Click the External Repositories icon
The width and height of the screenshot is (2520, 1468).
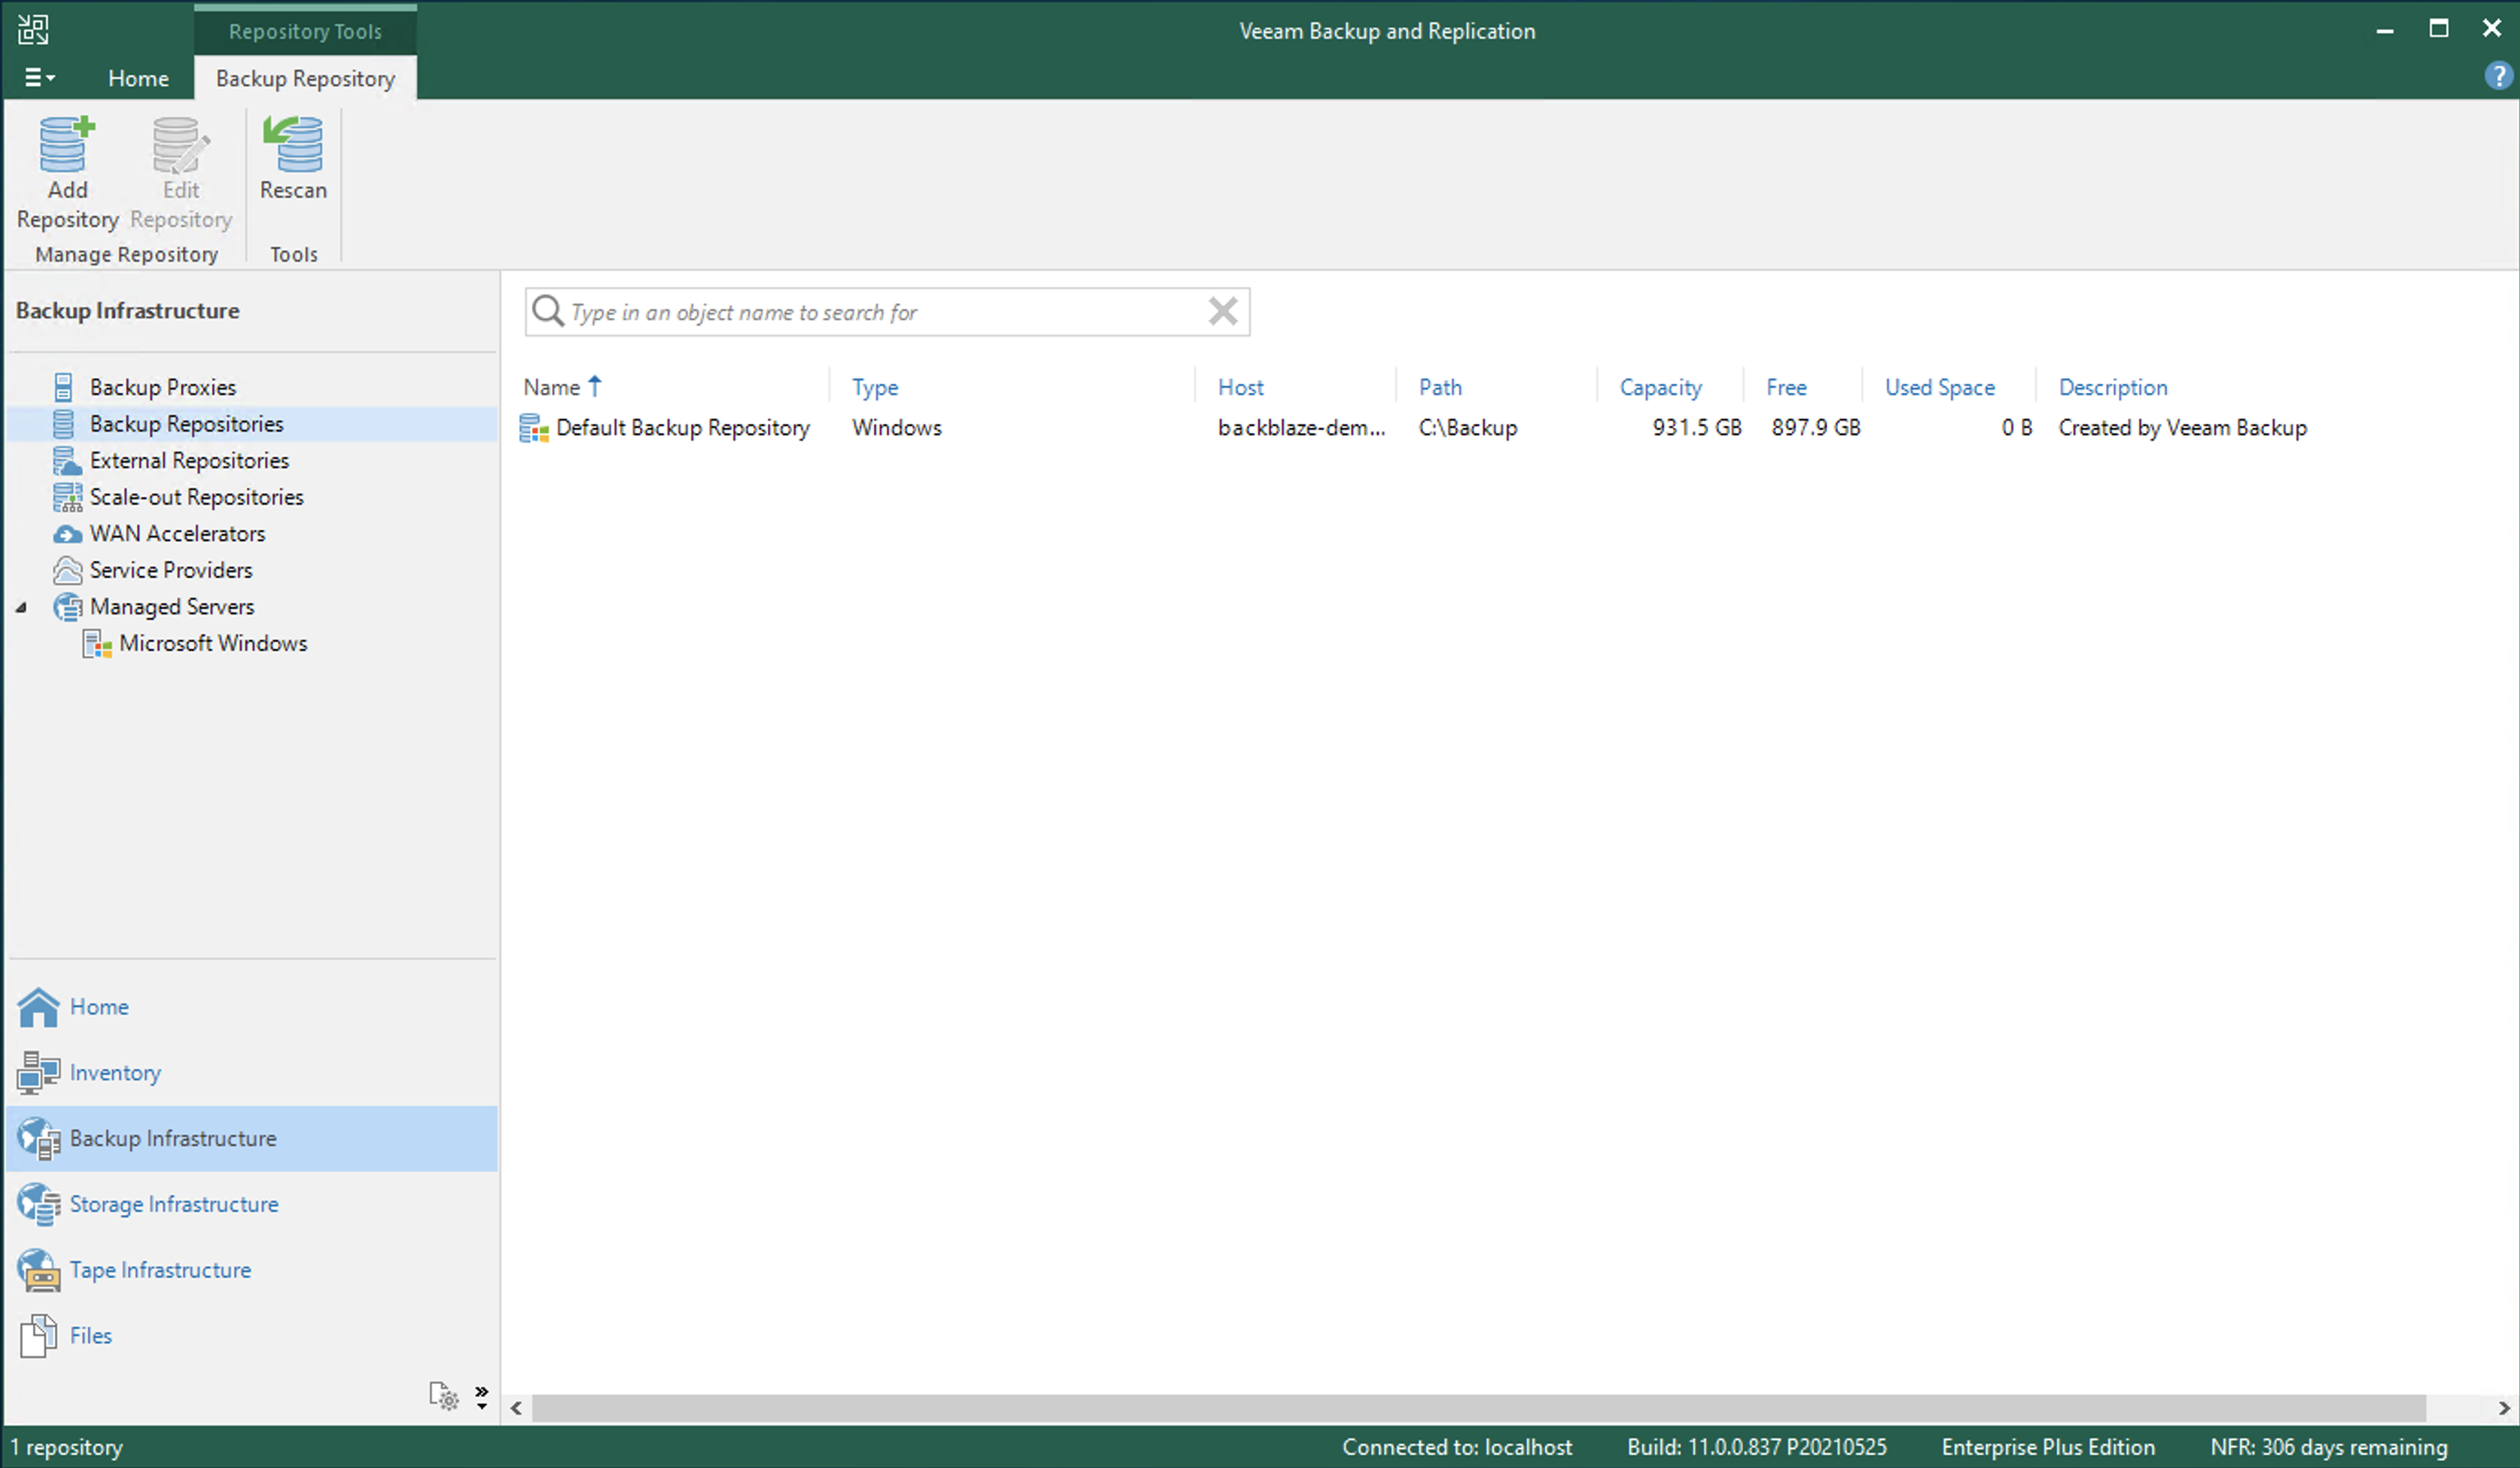[x=67, y=461]
